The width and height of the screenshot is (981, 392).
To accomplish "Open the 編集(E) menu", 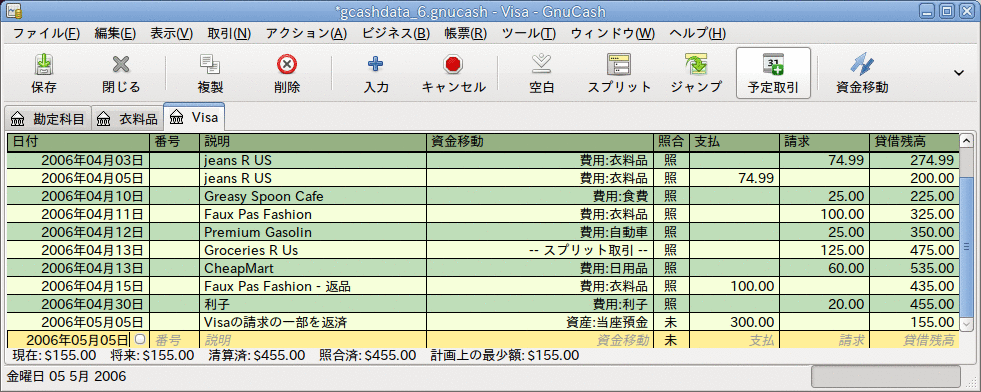I will click(x=115, y=33).
